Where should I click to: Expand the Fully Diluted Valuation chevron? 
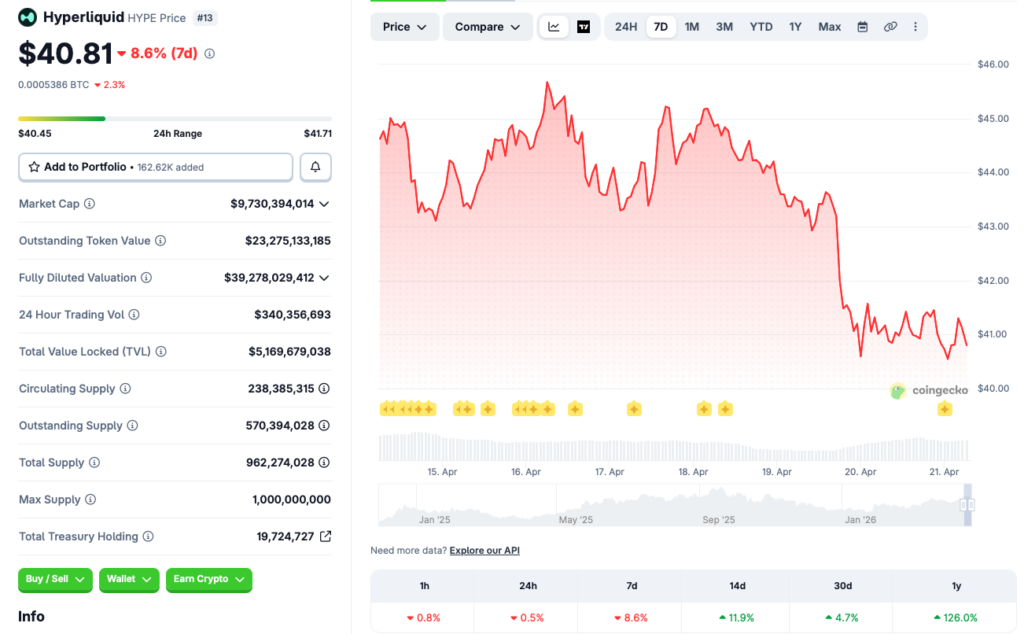[324, 278]
